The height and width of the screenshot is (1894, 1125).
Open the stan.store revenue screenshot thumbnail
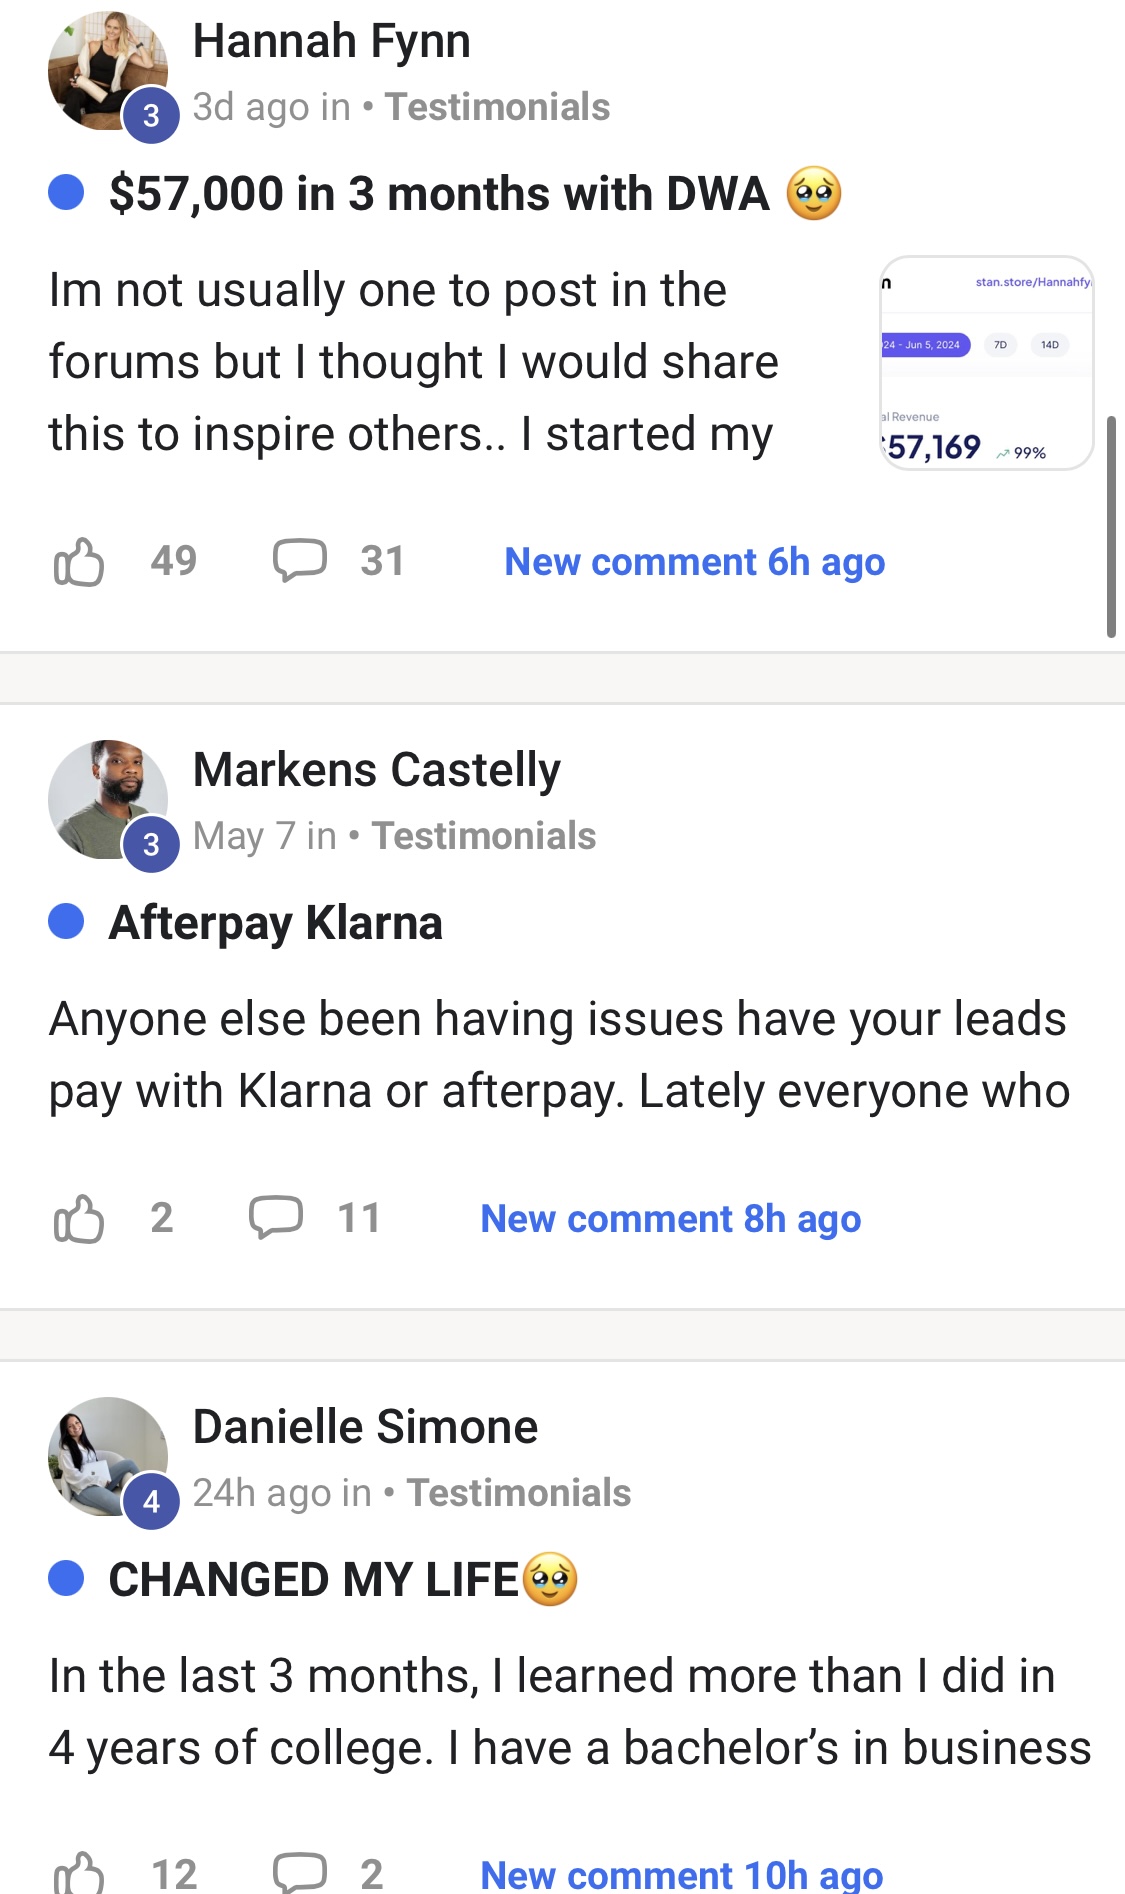[986, 364]
